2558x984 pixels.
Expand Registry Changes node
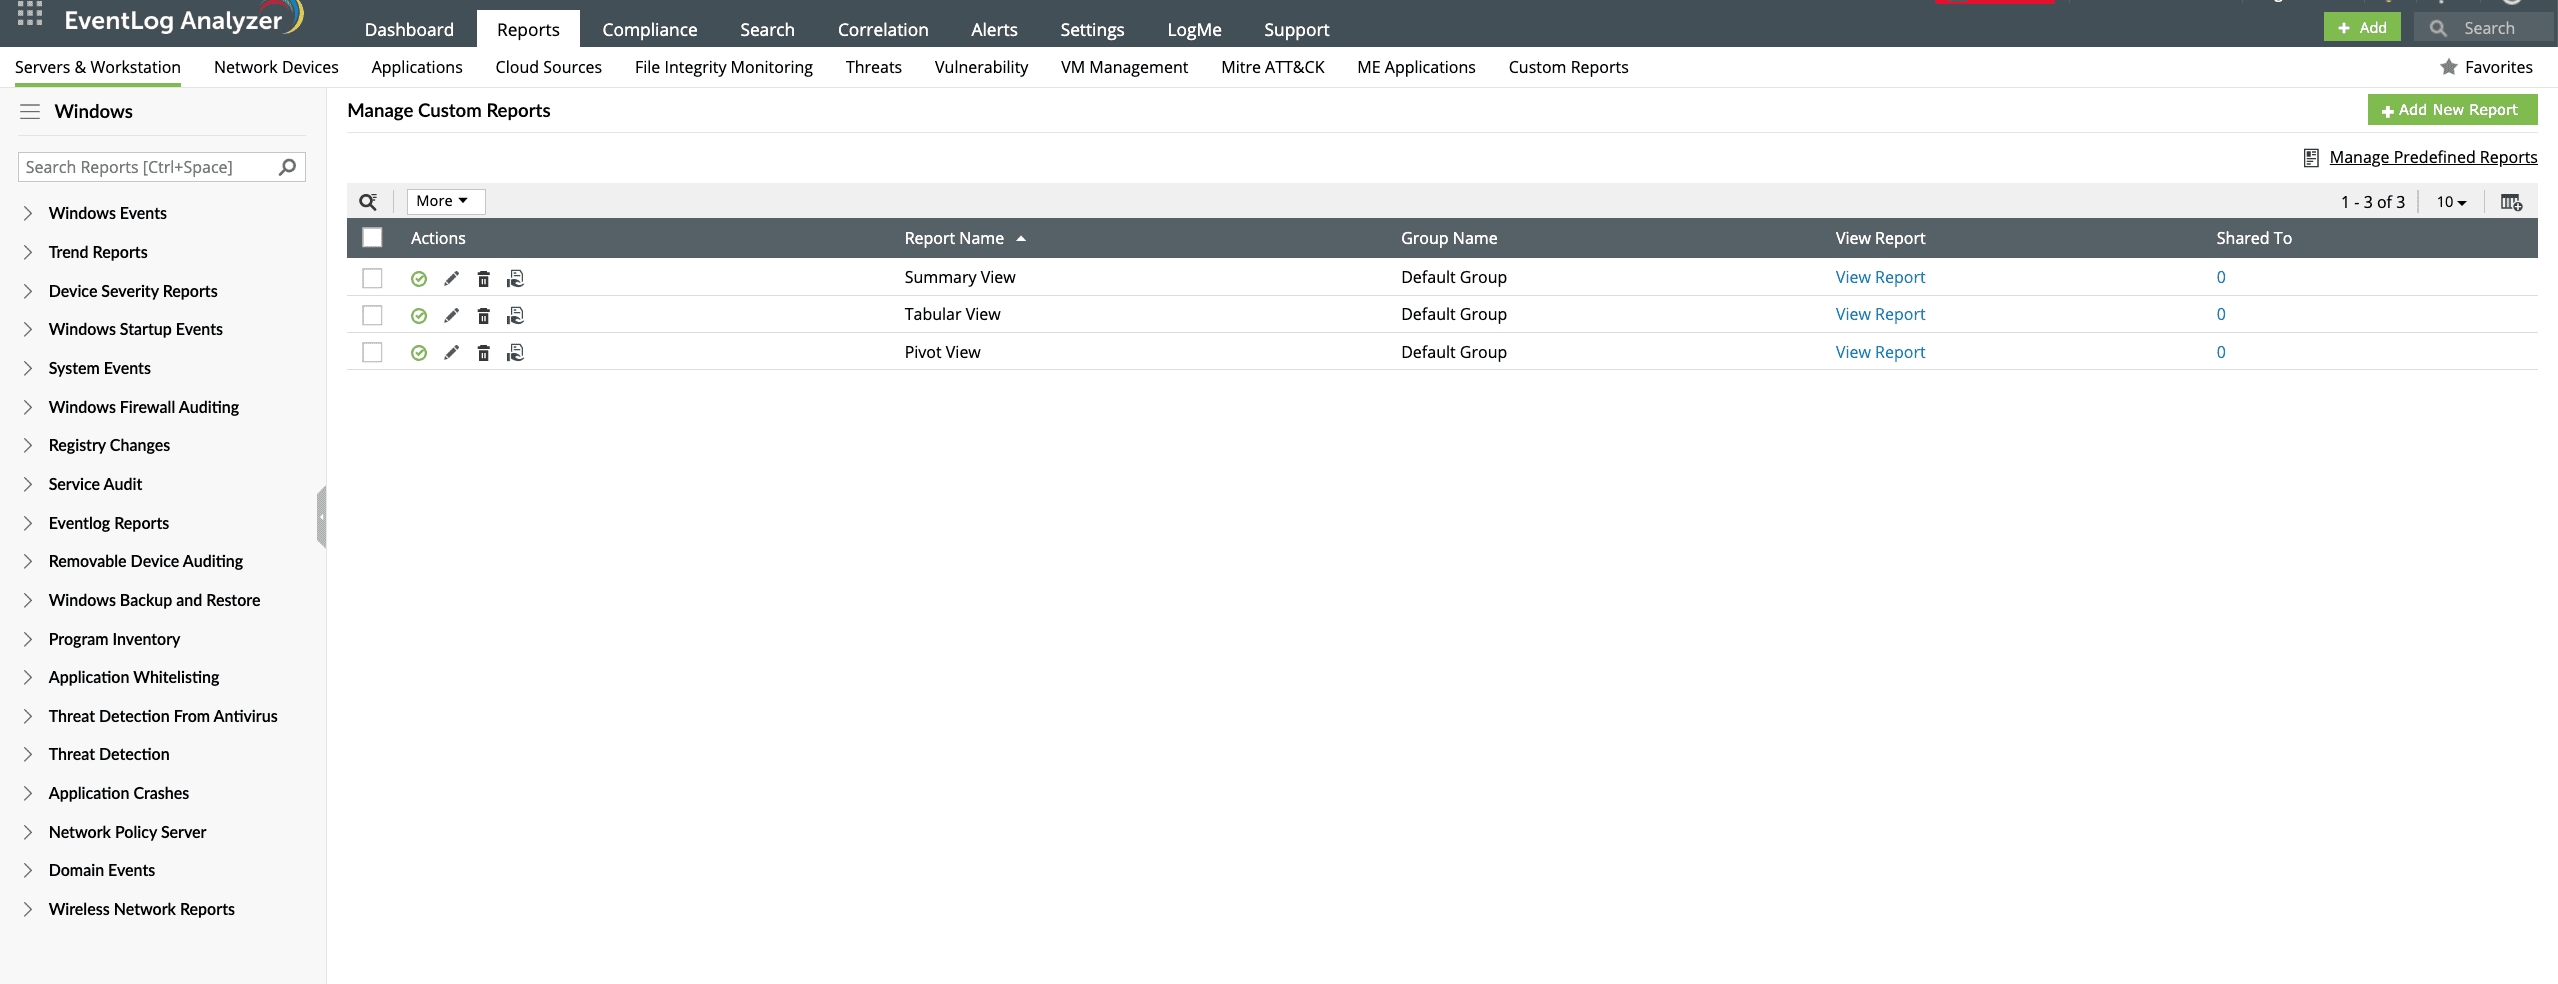click(x=28, y=445)
